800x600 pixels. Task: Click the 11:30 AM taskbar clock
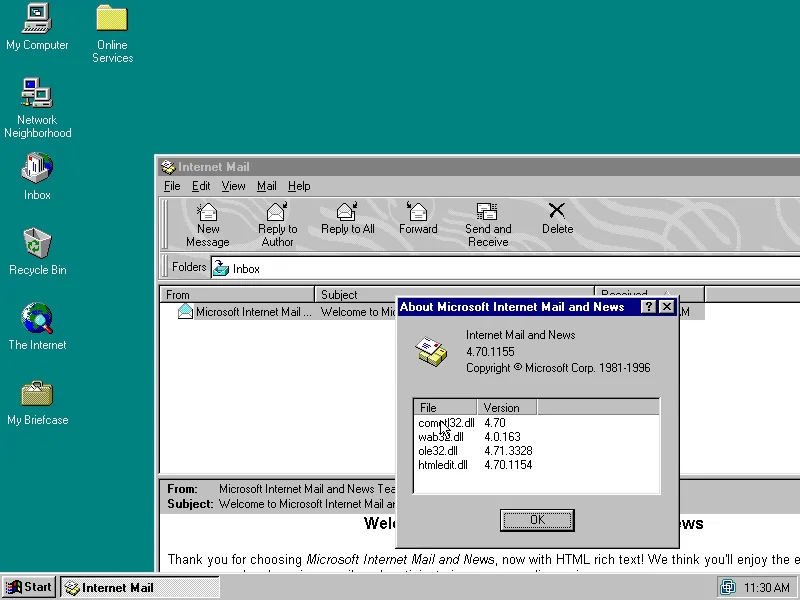[x=766, y=588]
